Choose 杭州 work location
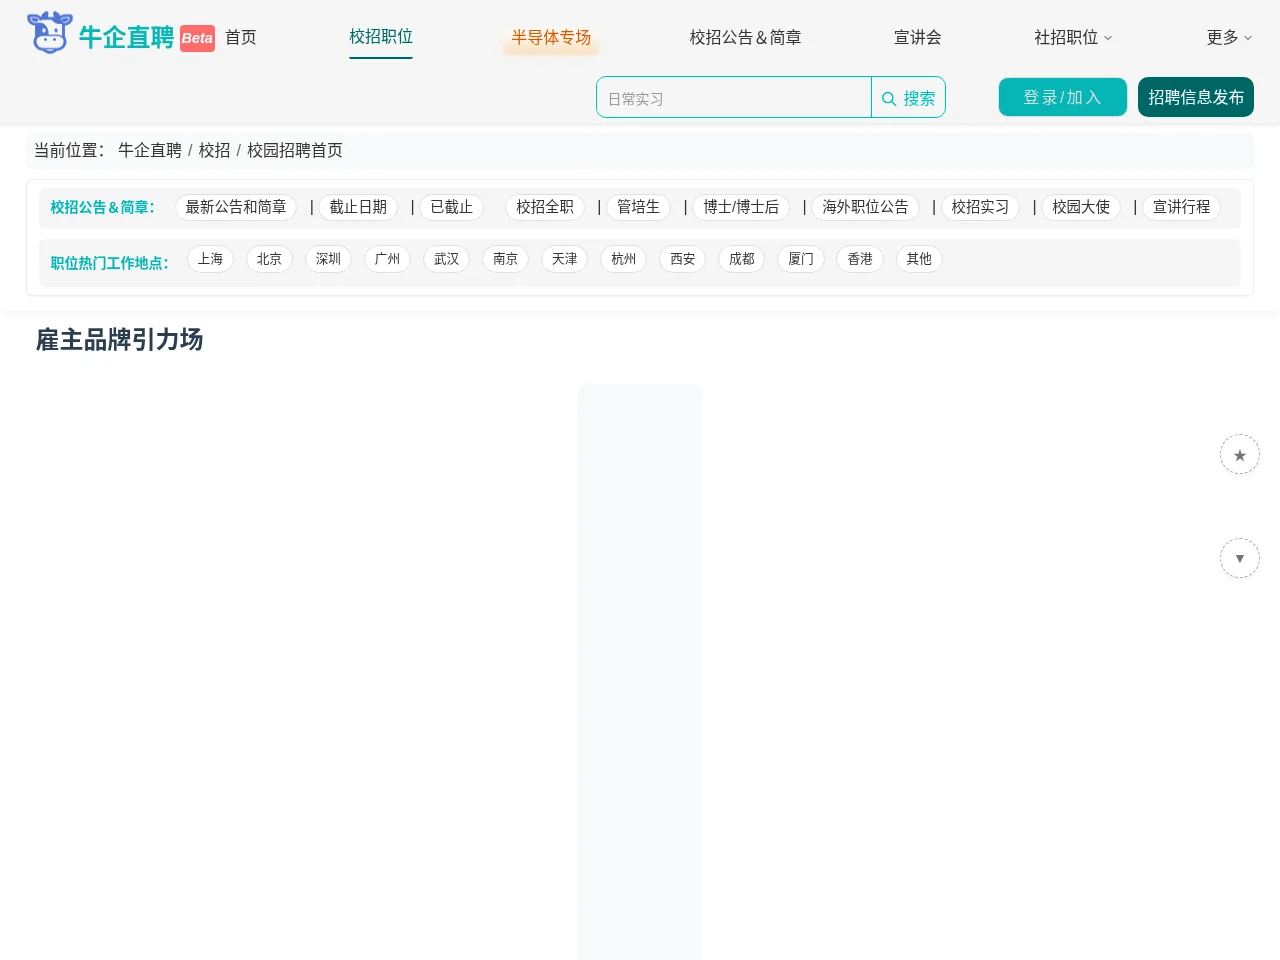Viewport: 1280px width, 960px height. tap(623, 259)
